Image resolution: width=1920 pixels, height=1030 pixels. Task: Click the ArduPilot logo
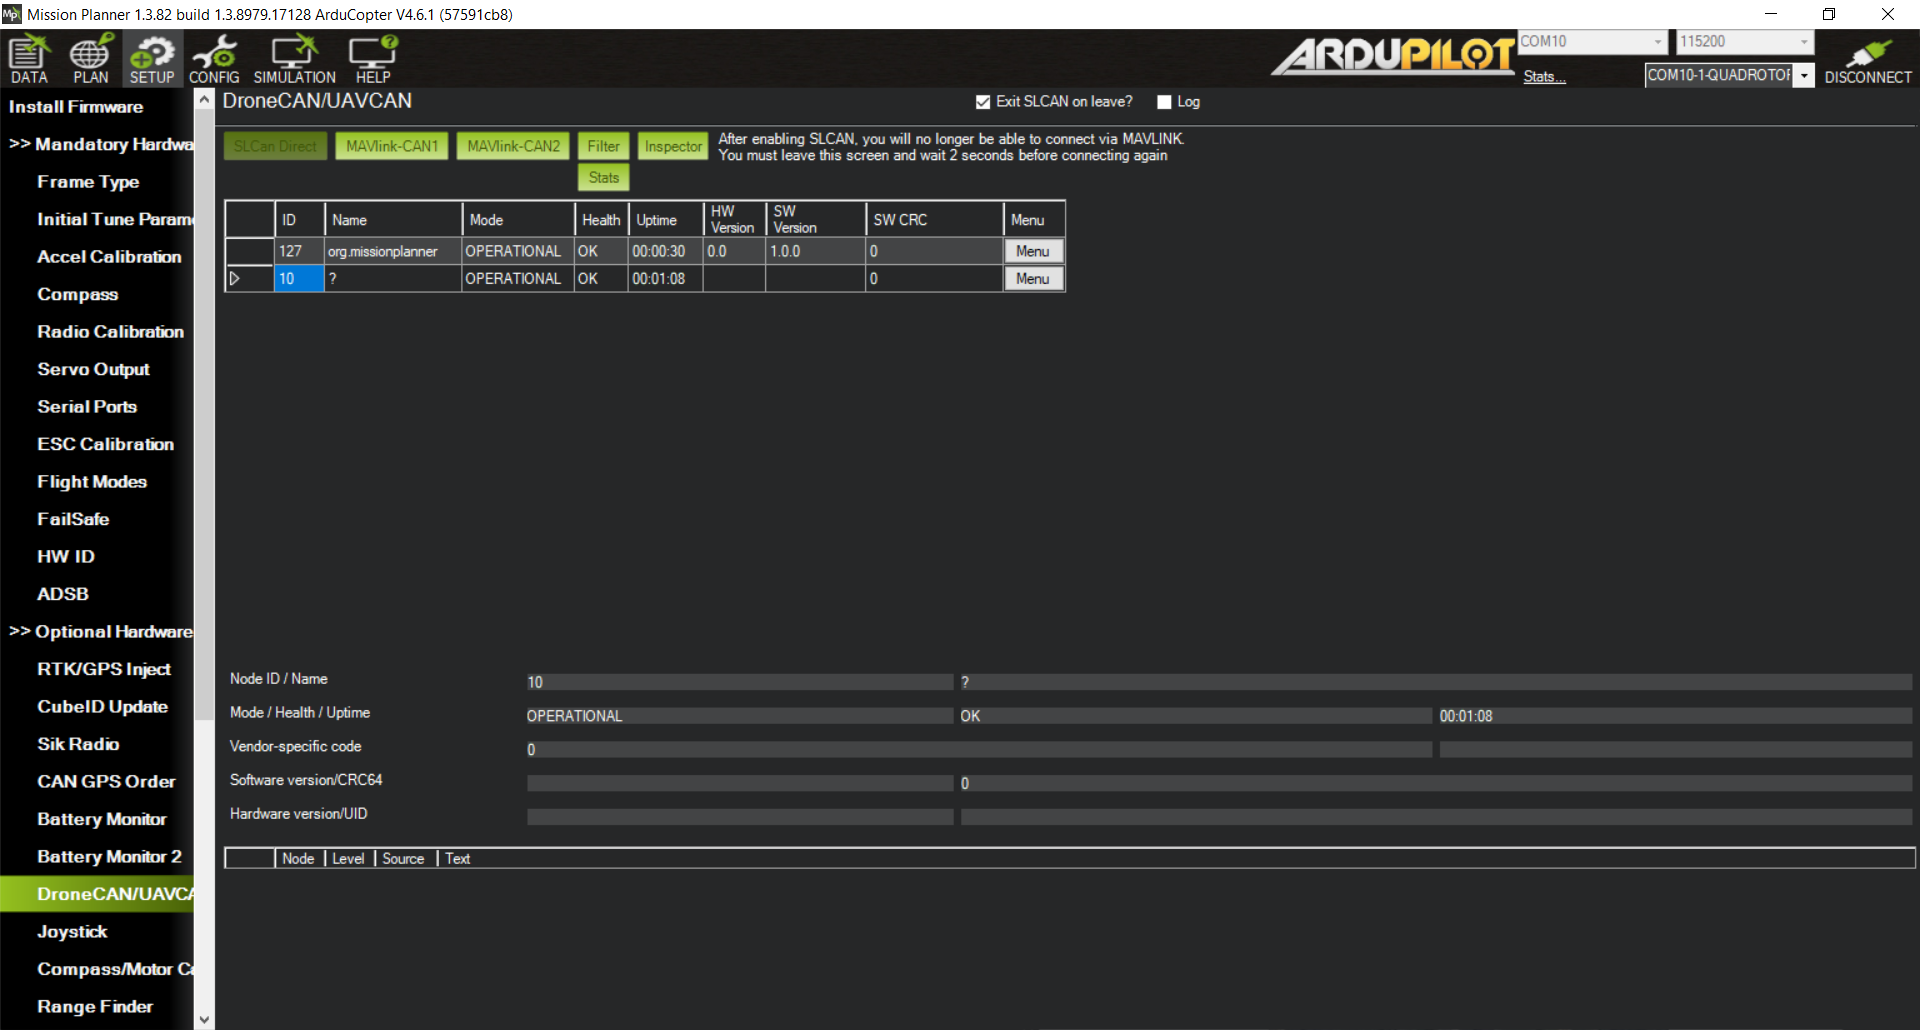[1393, 56]
